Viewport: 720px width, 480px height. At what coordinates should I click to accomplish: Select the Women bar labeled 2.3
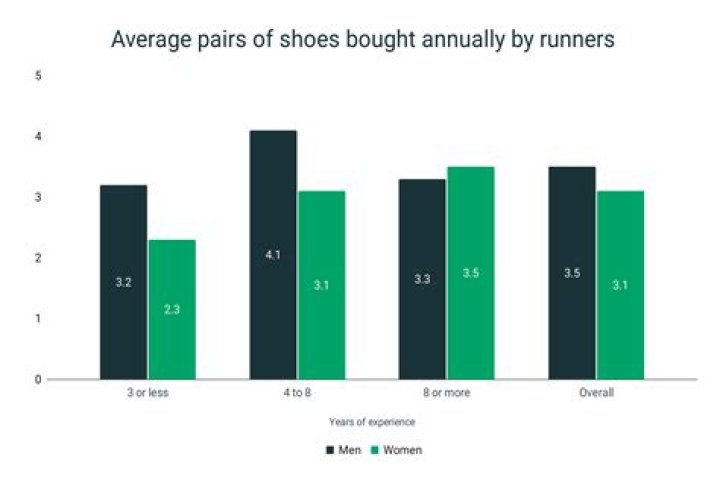coord(172,309)
